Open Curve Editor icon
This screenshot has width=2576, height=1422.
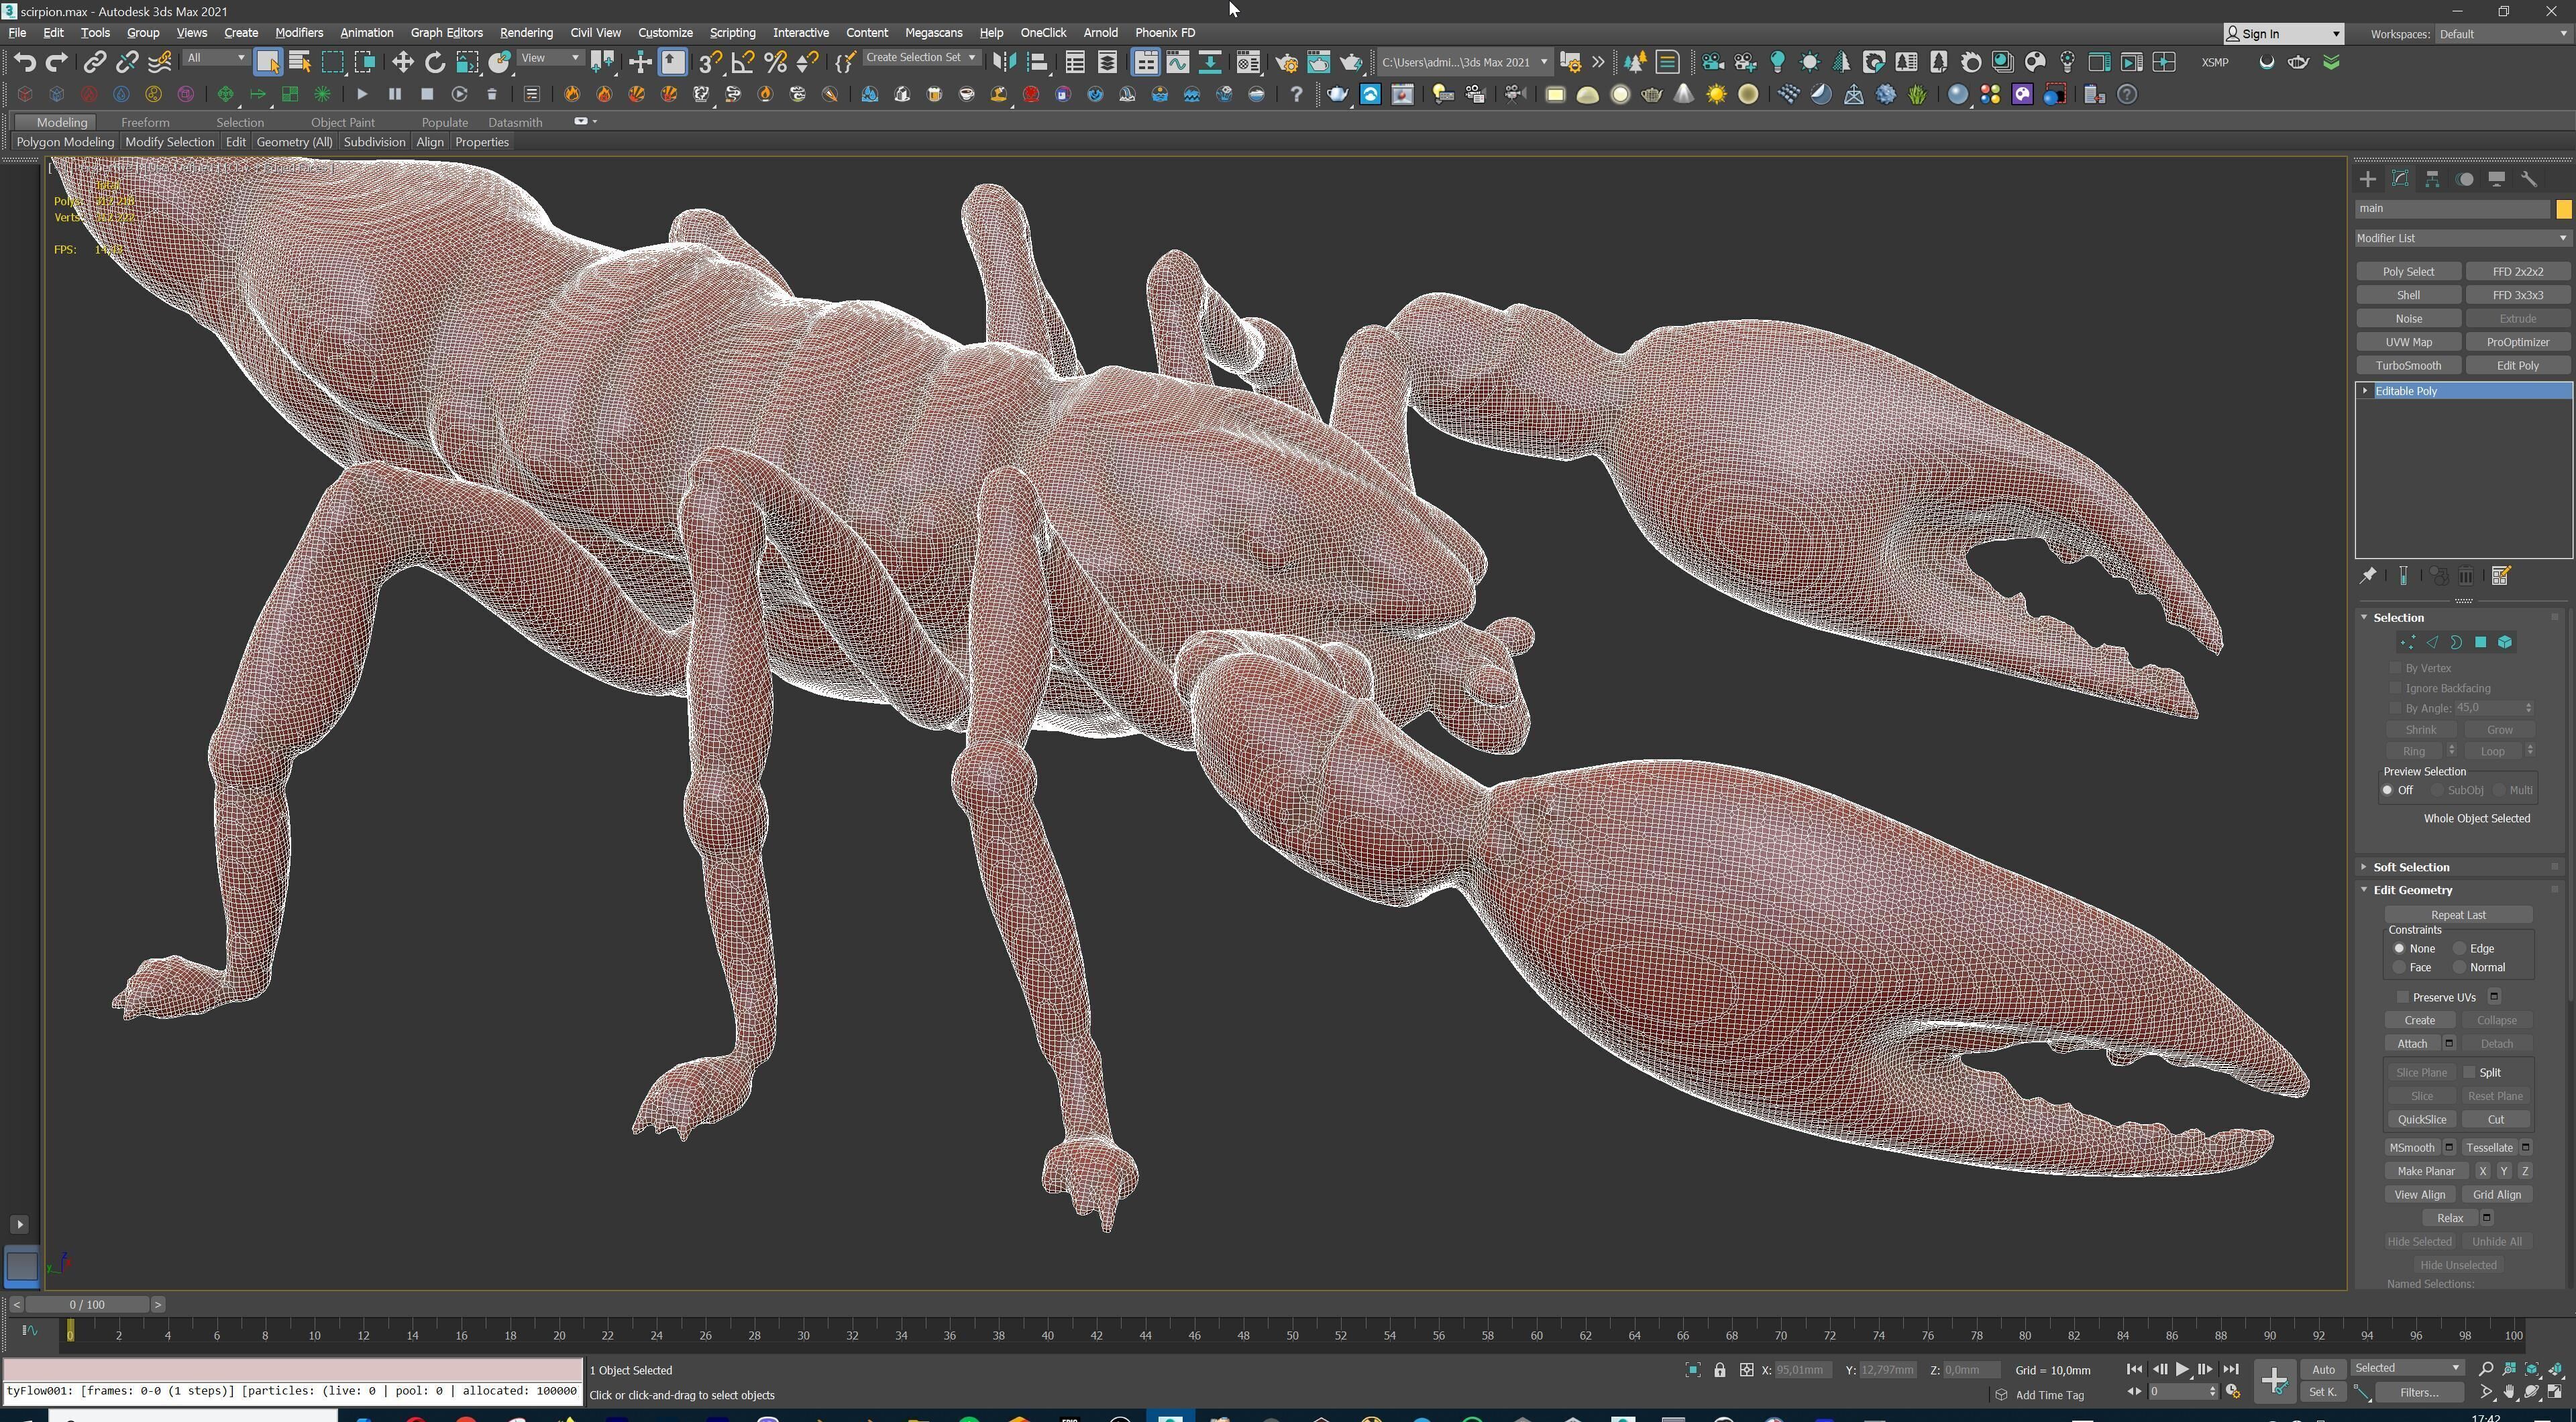[1178, 62]
